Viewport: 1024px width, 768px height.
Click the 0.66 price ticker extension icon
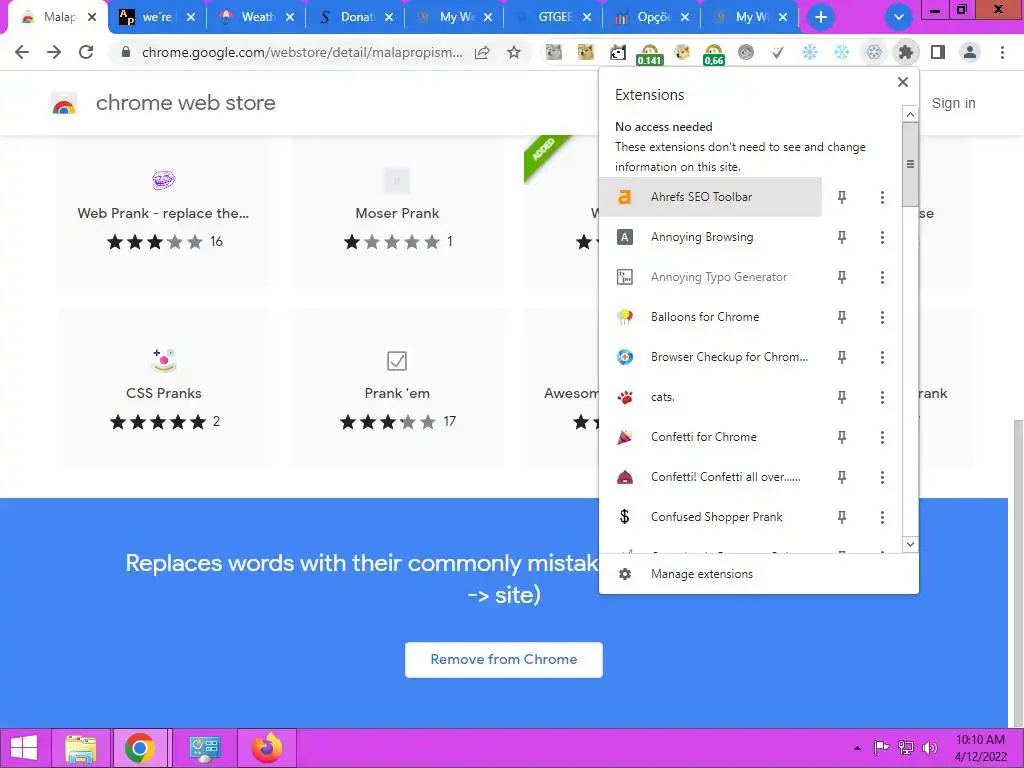coord(714,54)
